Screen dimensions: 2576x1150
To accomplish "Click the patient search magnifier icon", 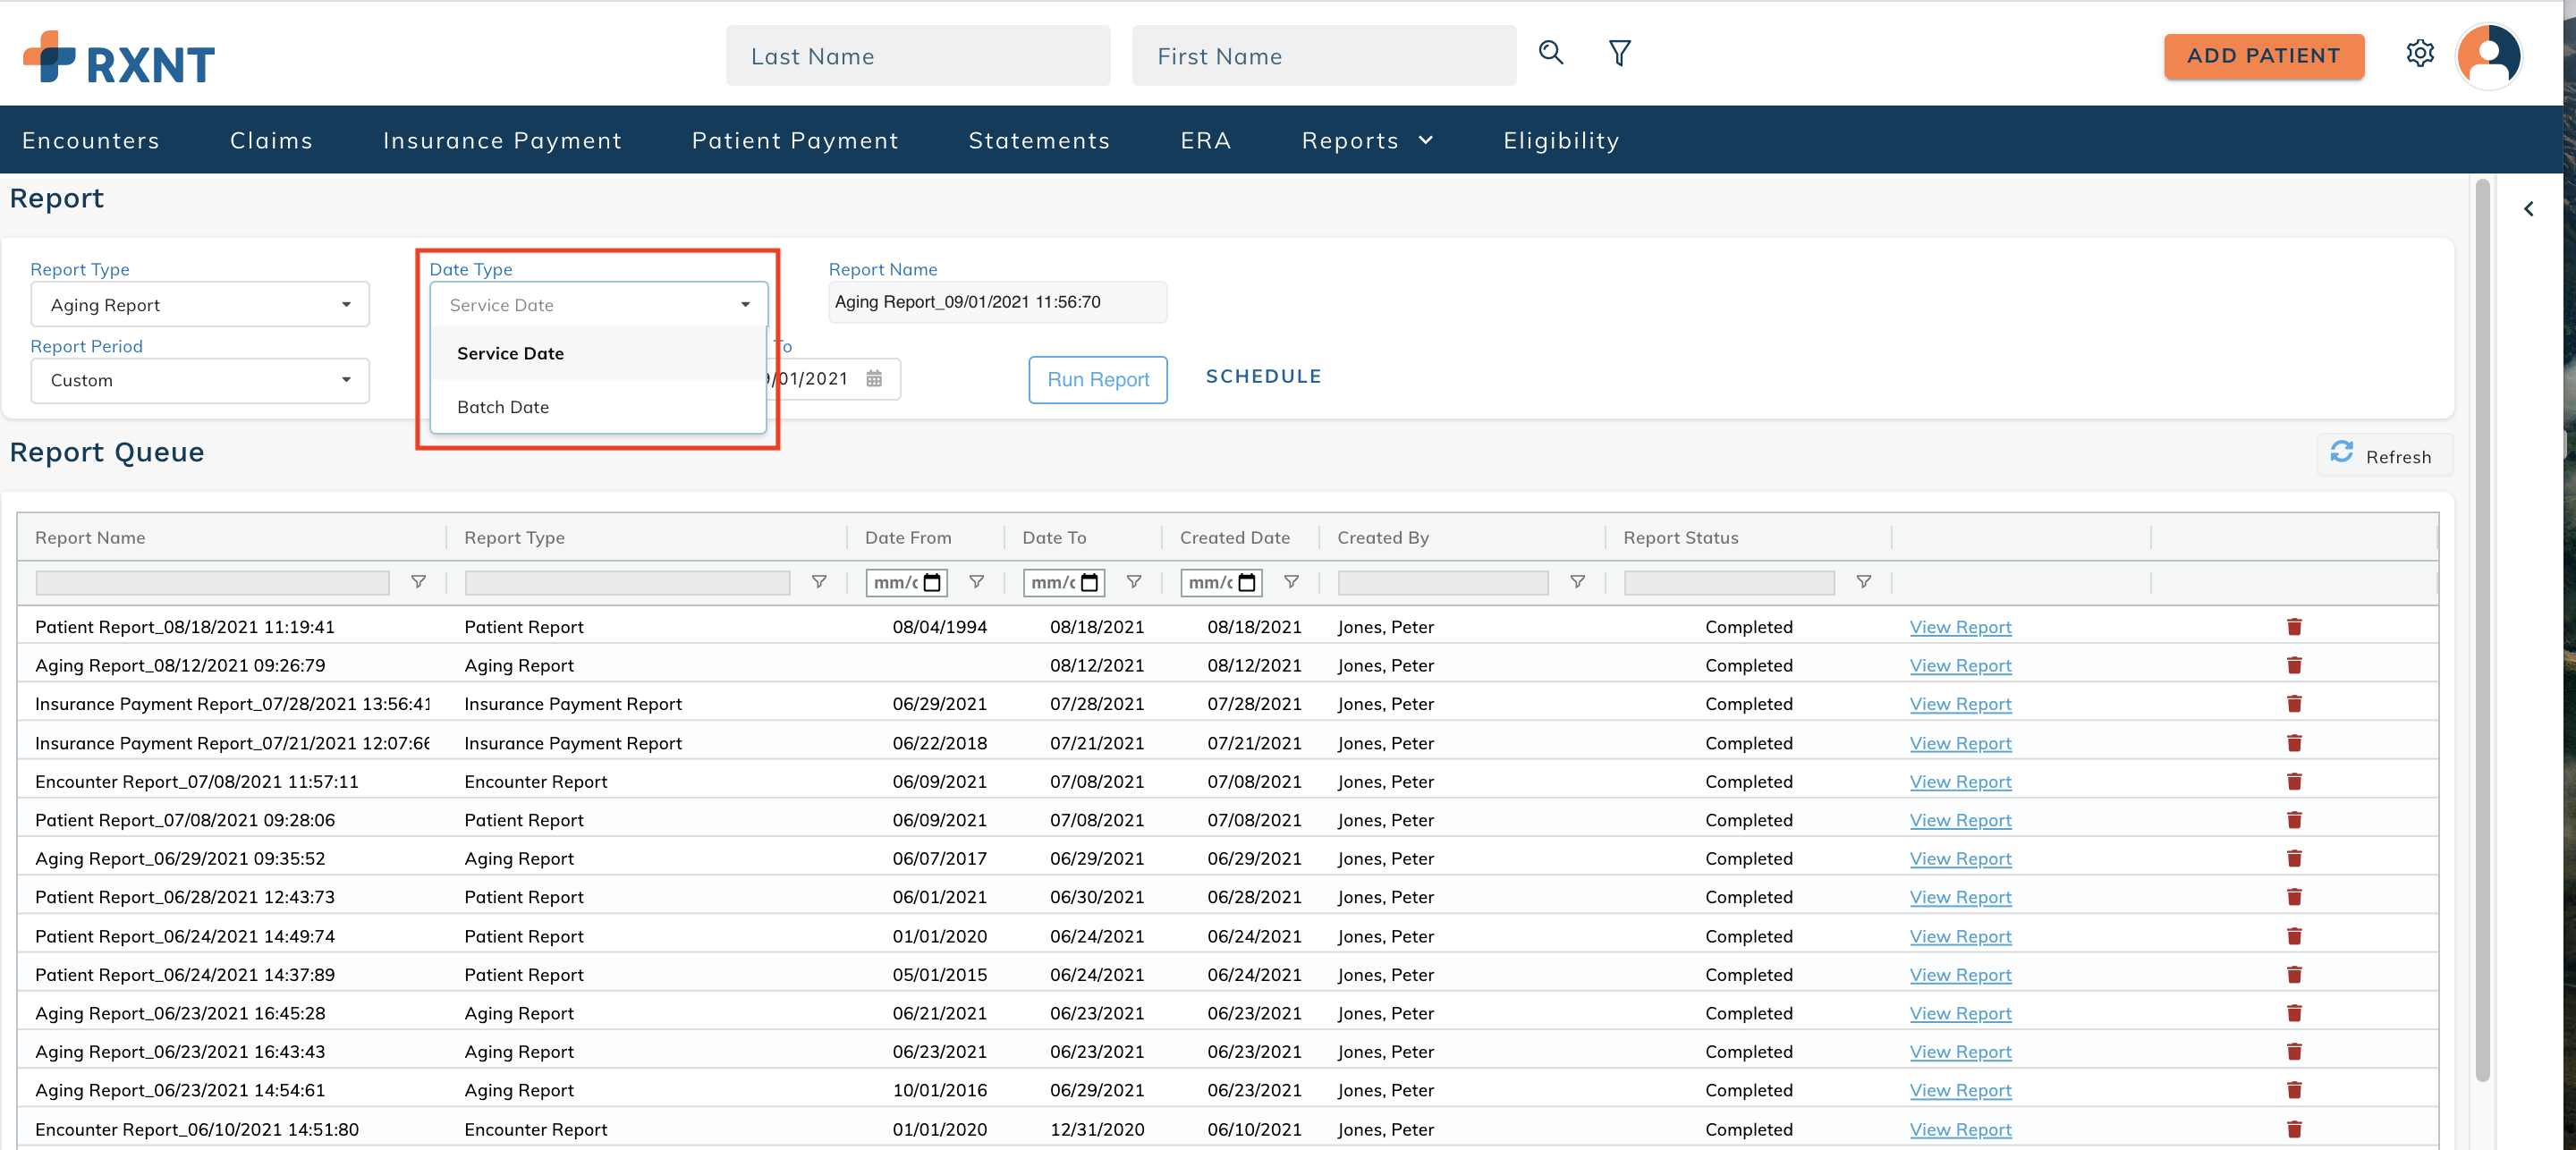I will pyautogui.click(x=1550, y=53).
